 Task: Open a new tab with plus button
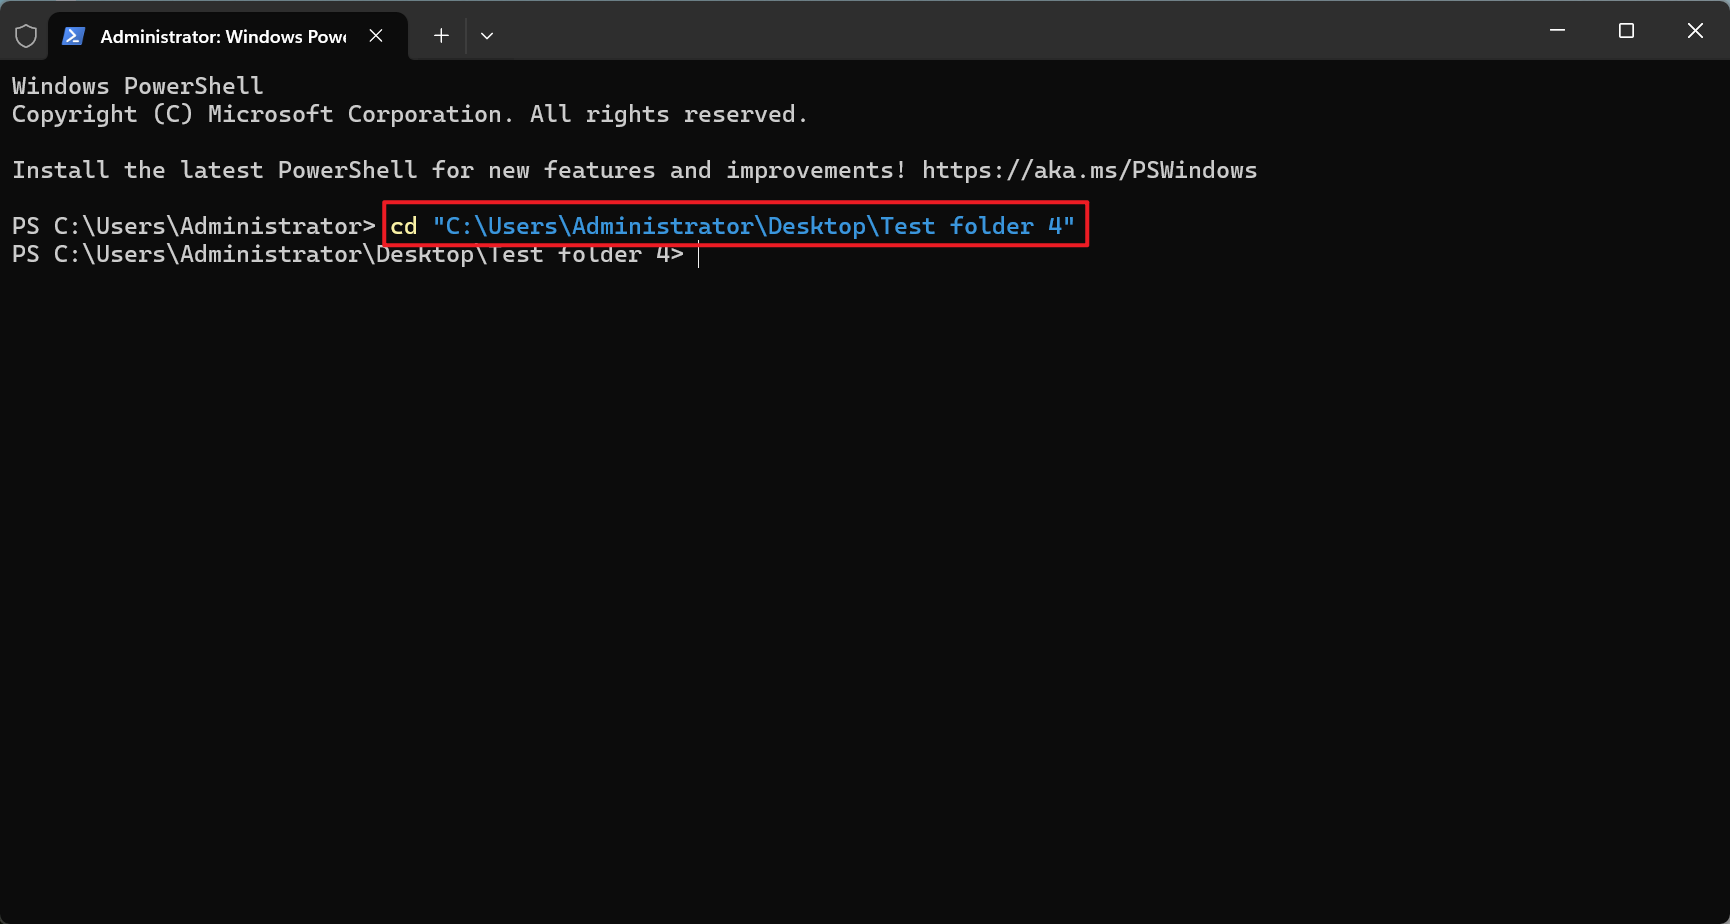[441, 36]
